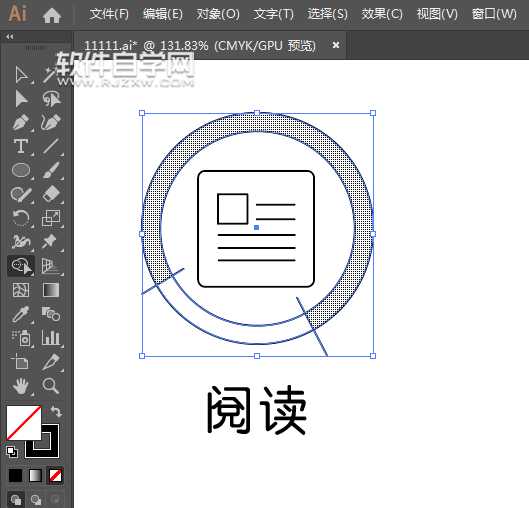The height and width of the screenshot is (508, 529).
Task: Select the Paintbrush tool
Action: click(x=51, y=170)
